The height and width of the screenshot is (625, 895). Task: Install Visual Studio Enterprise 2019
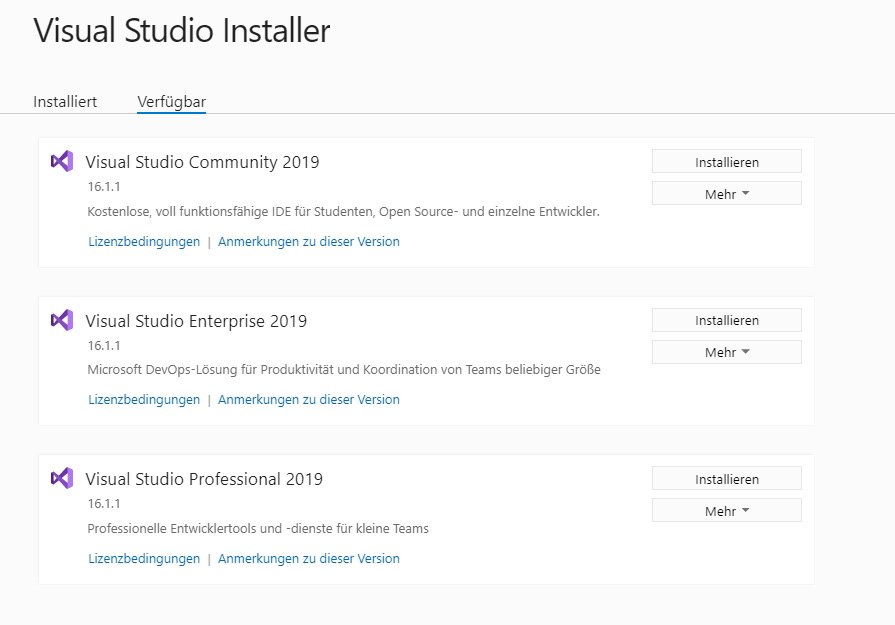click(x=726, y=319)
